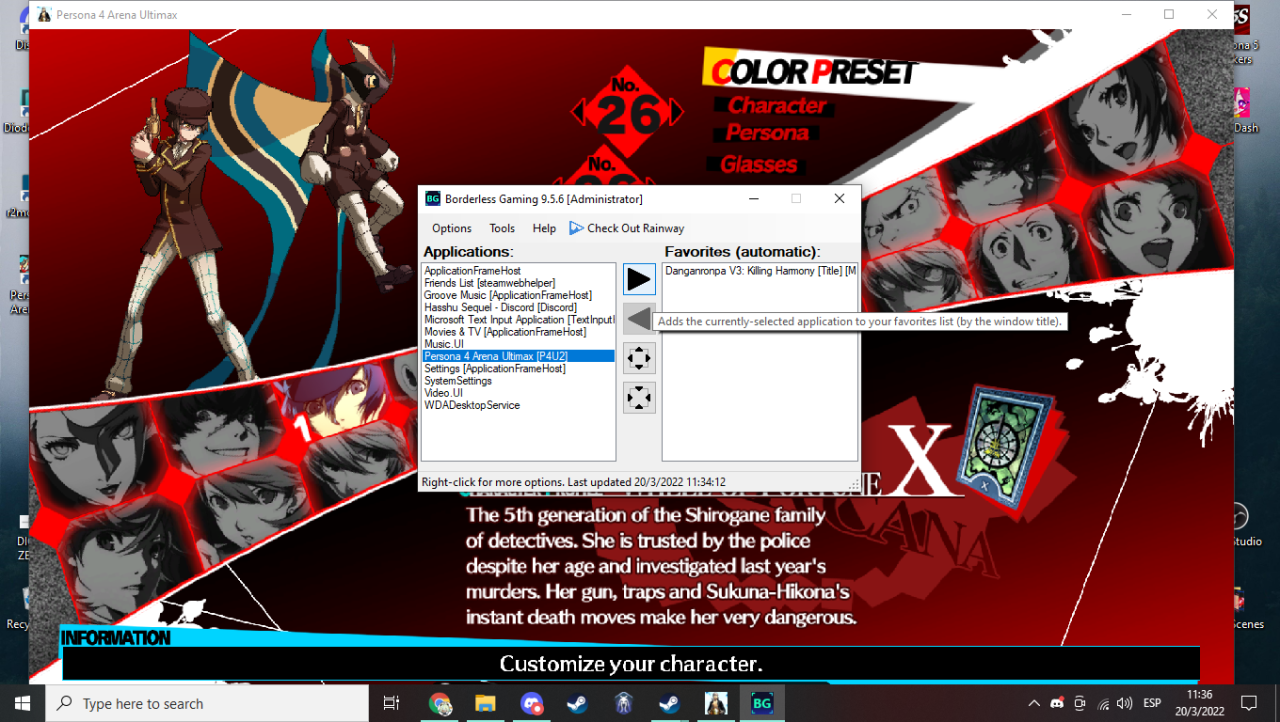Open the Windows Start menu
This screenshot has height=722, width=1280.
pos(22,703)
